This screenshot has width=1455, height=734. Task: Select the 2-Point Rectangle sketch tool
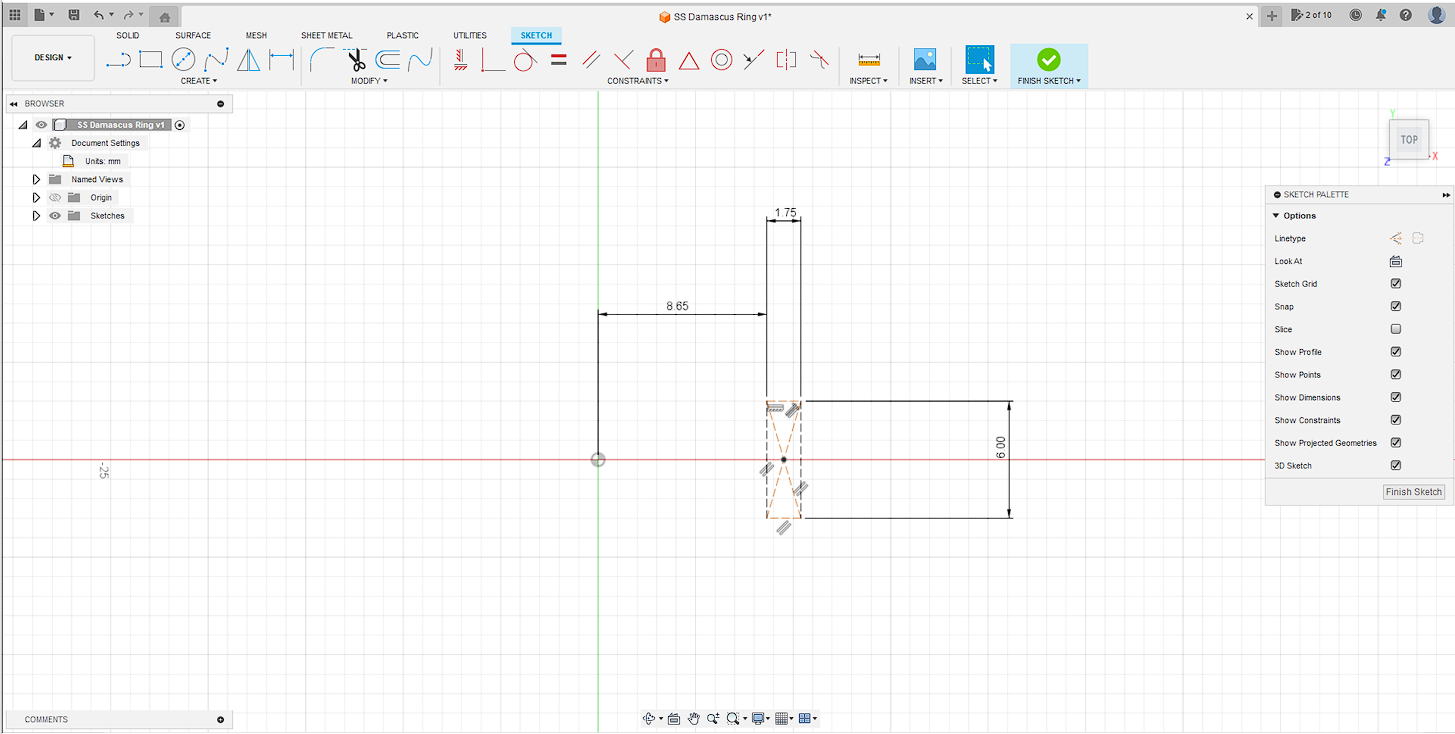(x=150, y=60)
